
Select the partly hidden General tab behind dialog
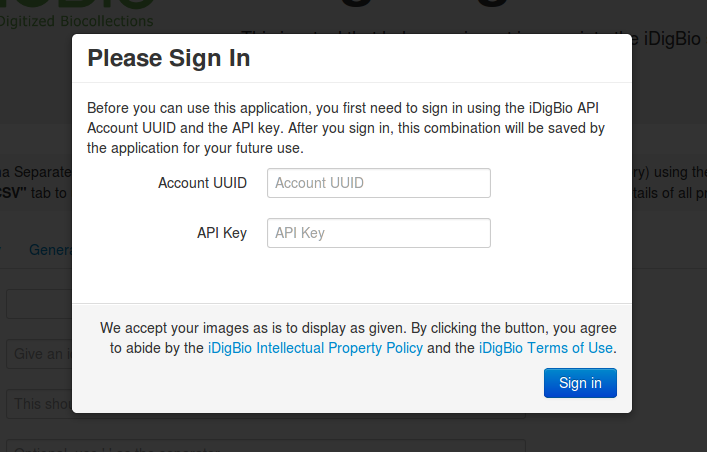point(50,249)
